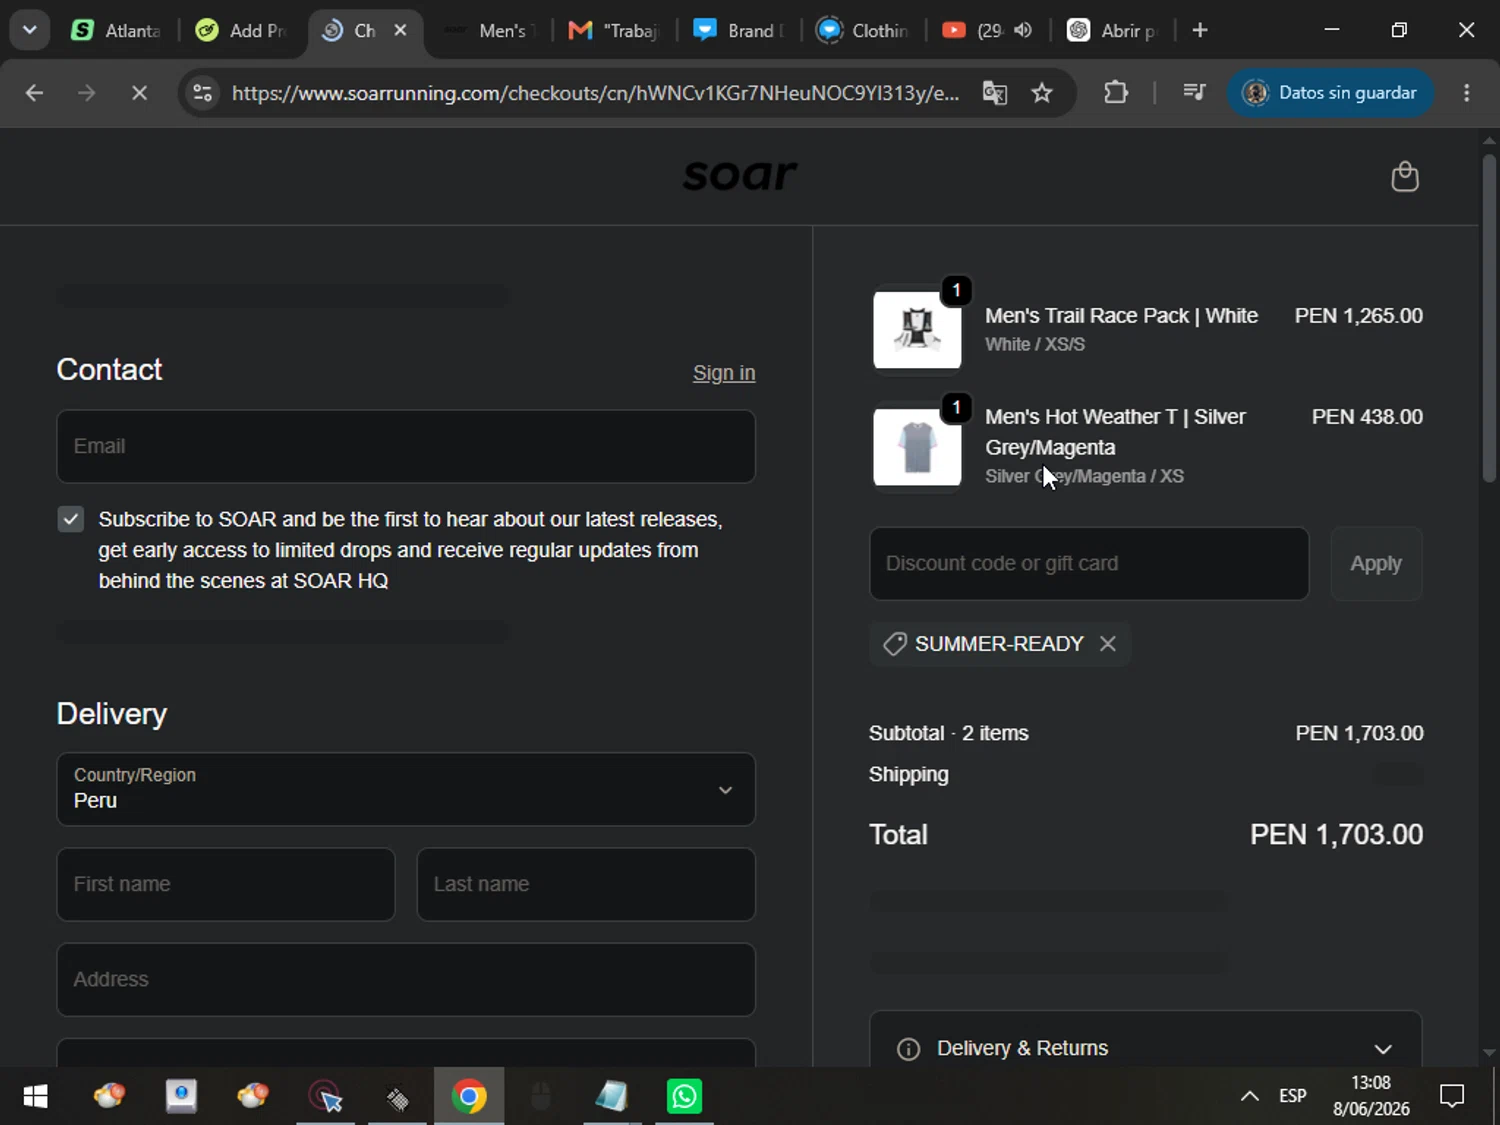This screenshot has width=1500, height=1125.
Task: Bookmark this page with star icon
Action: pos(1042,93)
